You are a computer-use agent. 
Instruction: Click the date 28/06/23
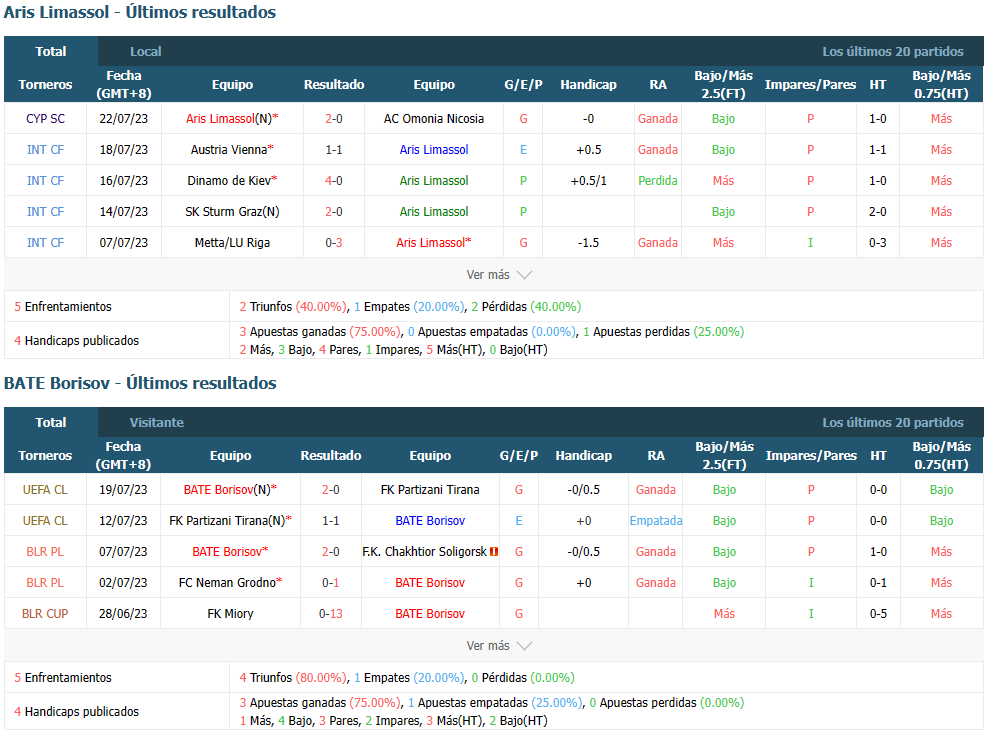click(x=123, y=614)
